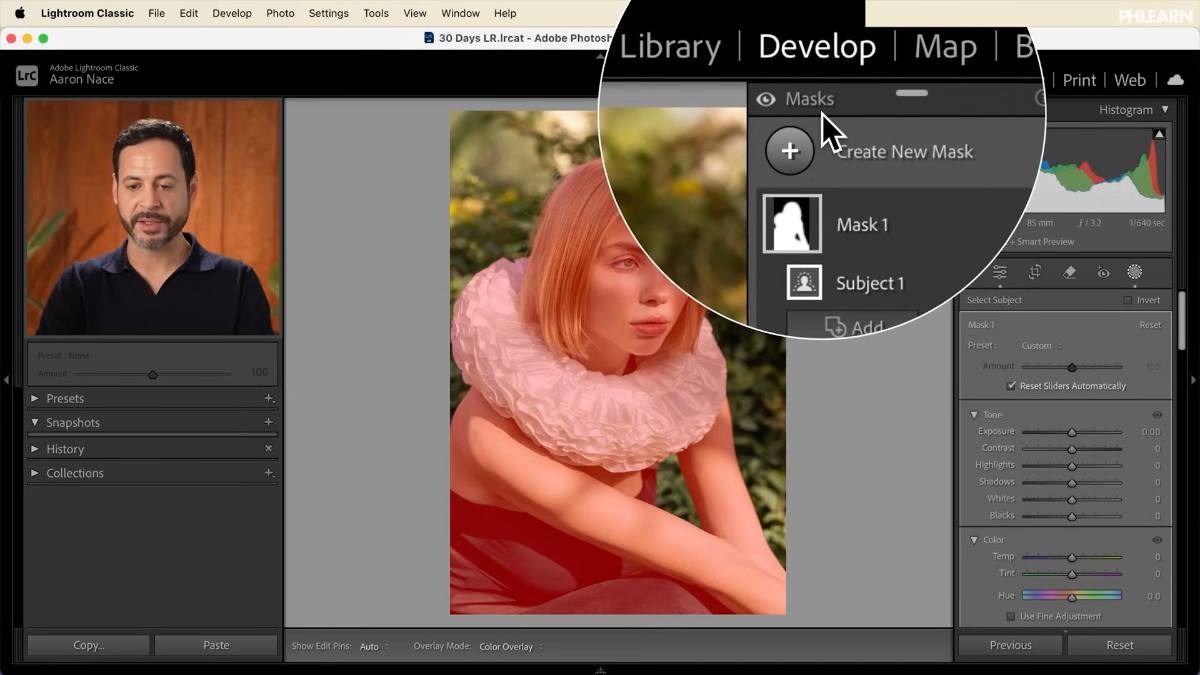Open Show Edit Pins Auto dropdown
1200x675 pixels.
pyautogui.click(x=374, y=647)
